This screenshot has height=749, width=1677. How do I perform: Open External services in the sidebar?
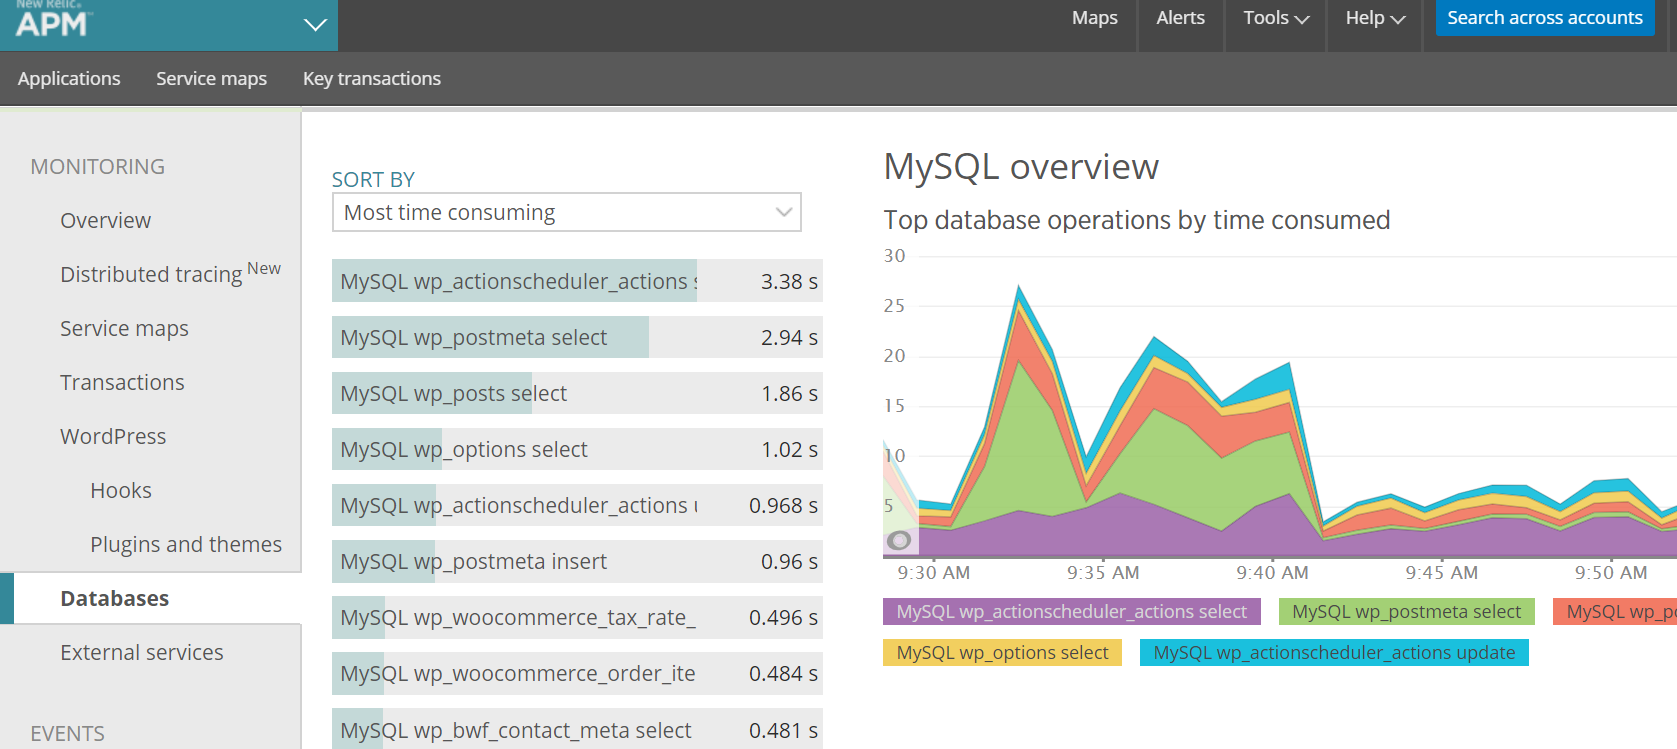point(142,653)
